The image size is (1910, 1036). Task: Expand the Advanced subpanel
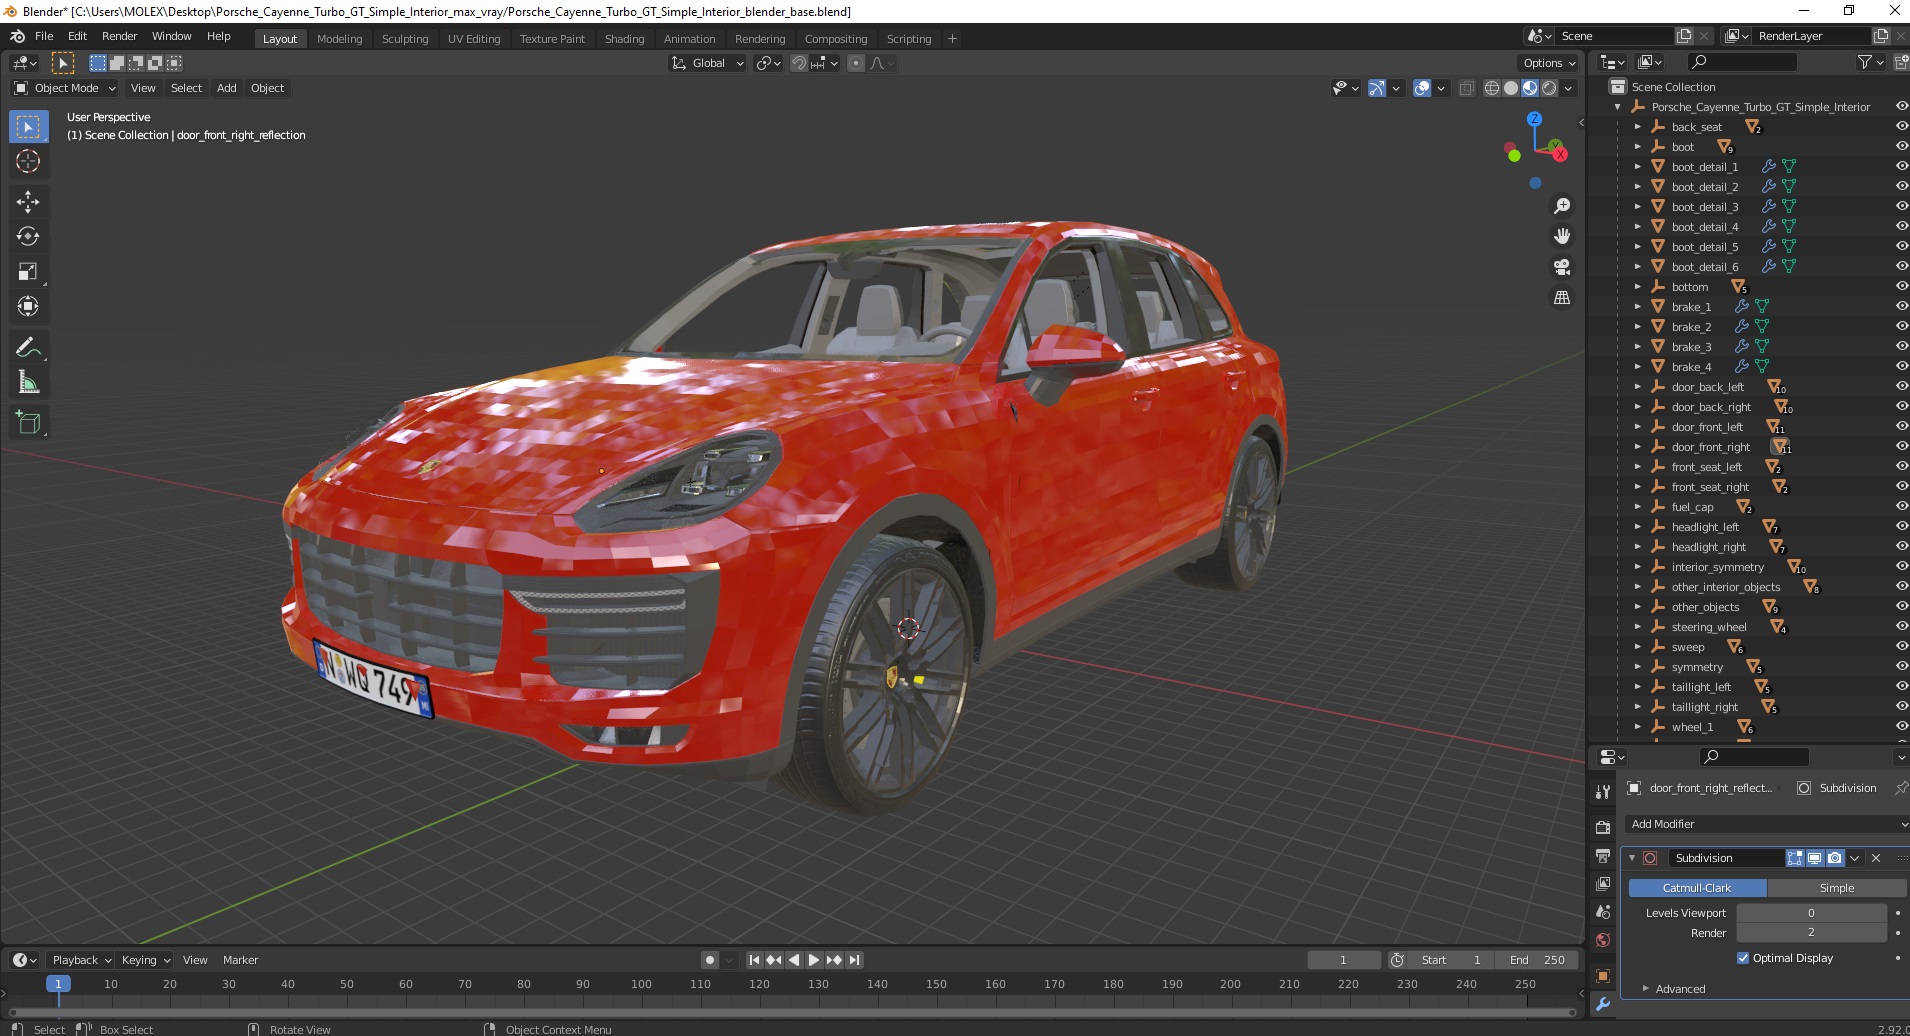[x=1680, y=989]
